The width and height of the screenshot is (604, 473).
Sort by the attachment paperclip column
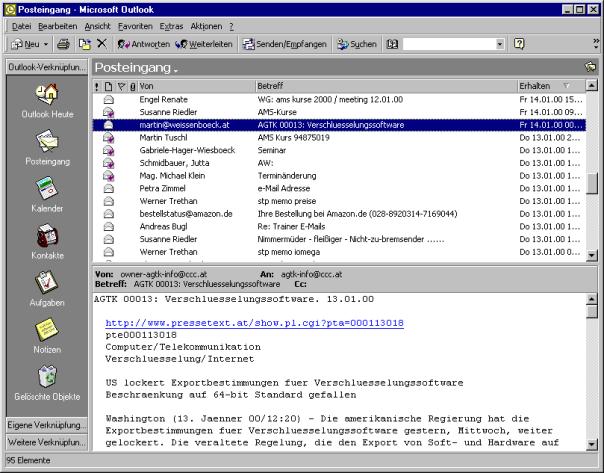(133, 86)
